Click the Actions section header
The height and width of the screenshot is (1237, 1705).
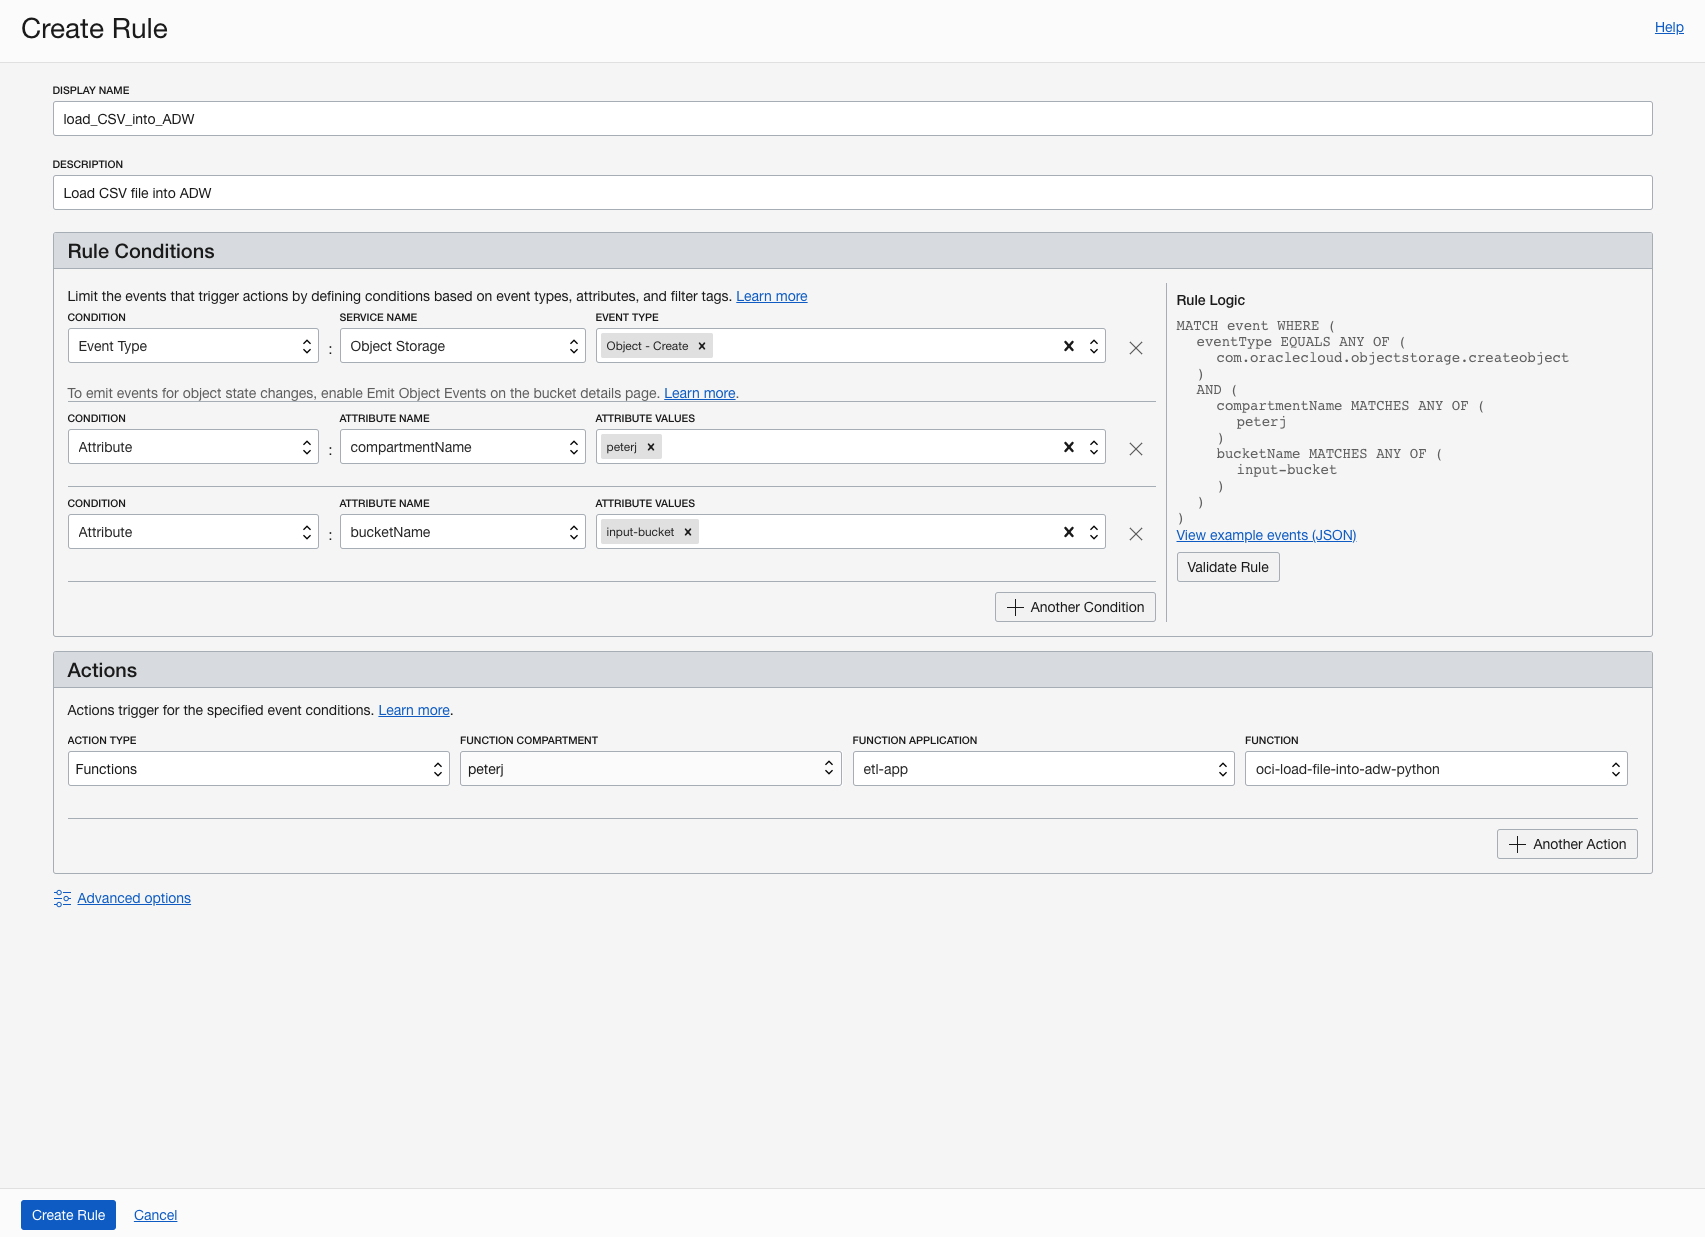click(852, 670)
